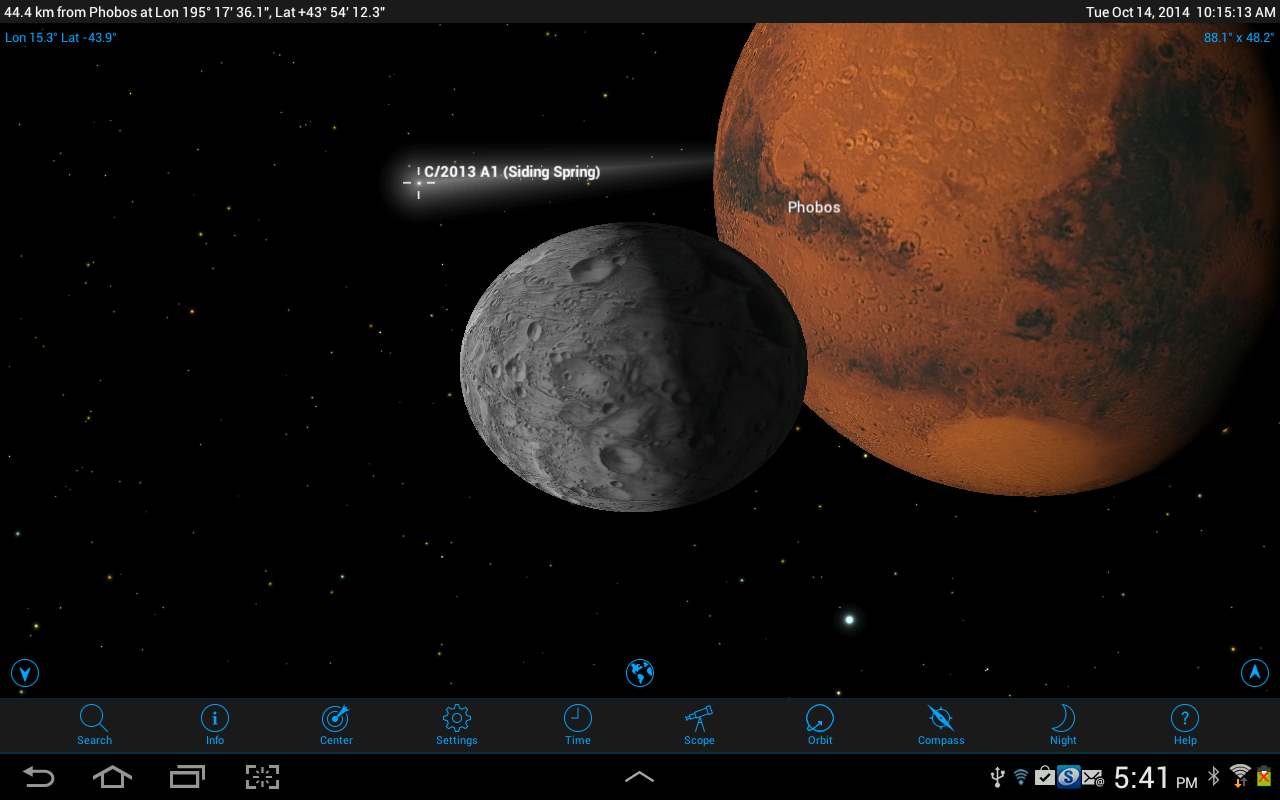Image resolution: width=1280 pixels, height=800 pixels.
Task: Select the comet C/2013 A1 Siding Spring label
Action: [512, 172]
